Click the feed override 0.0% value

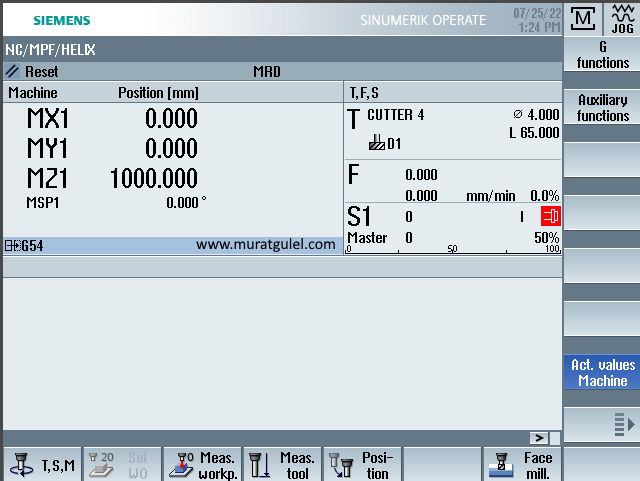point(544,196)
